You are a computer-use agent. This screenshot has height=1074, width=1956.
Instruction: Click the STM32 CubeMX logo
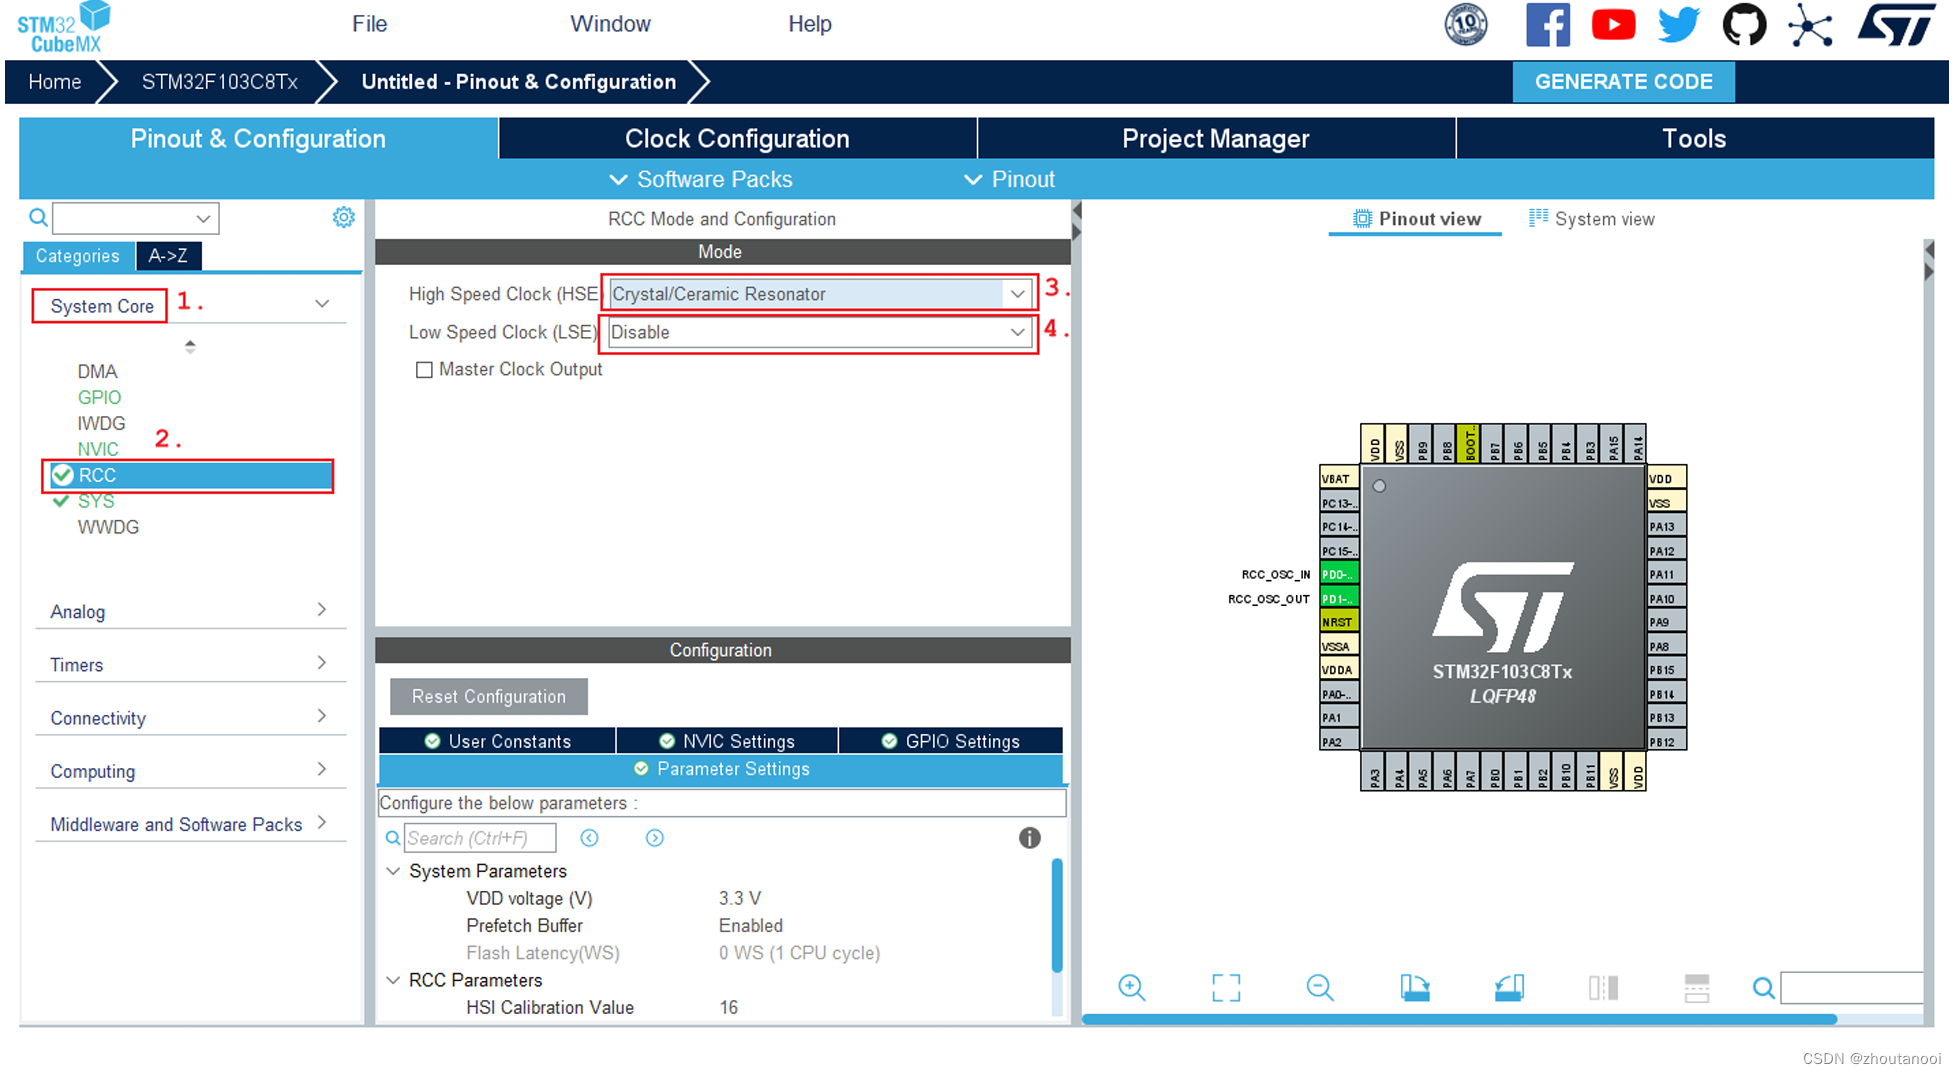tap(62, 27)
